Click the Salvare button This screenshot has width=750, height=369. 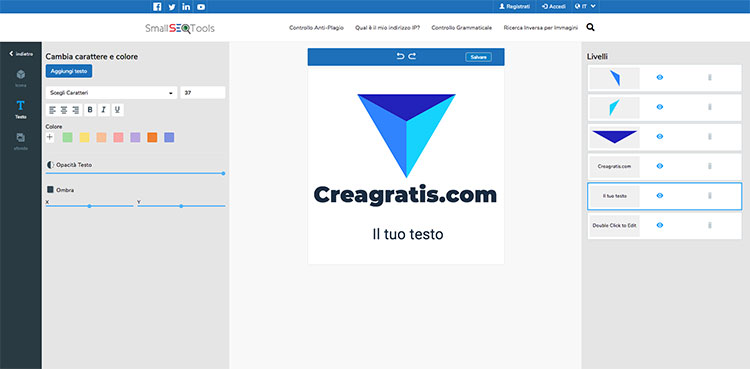(x=478, y=57)
